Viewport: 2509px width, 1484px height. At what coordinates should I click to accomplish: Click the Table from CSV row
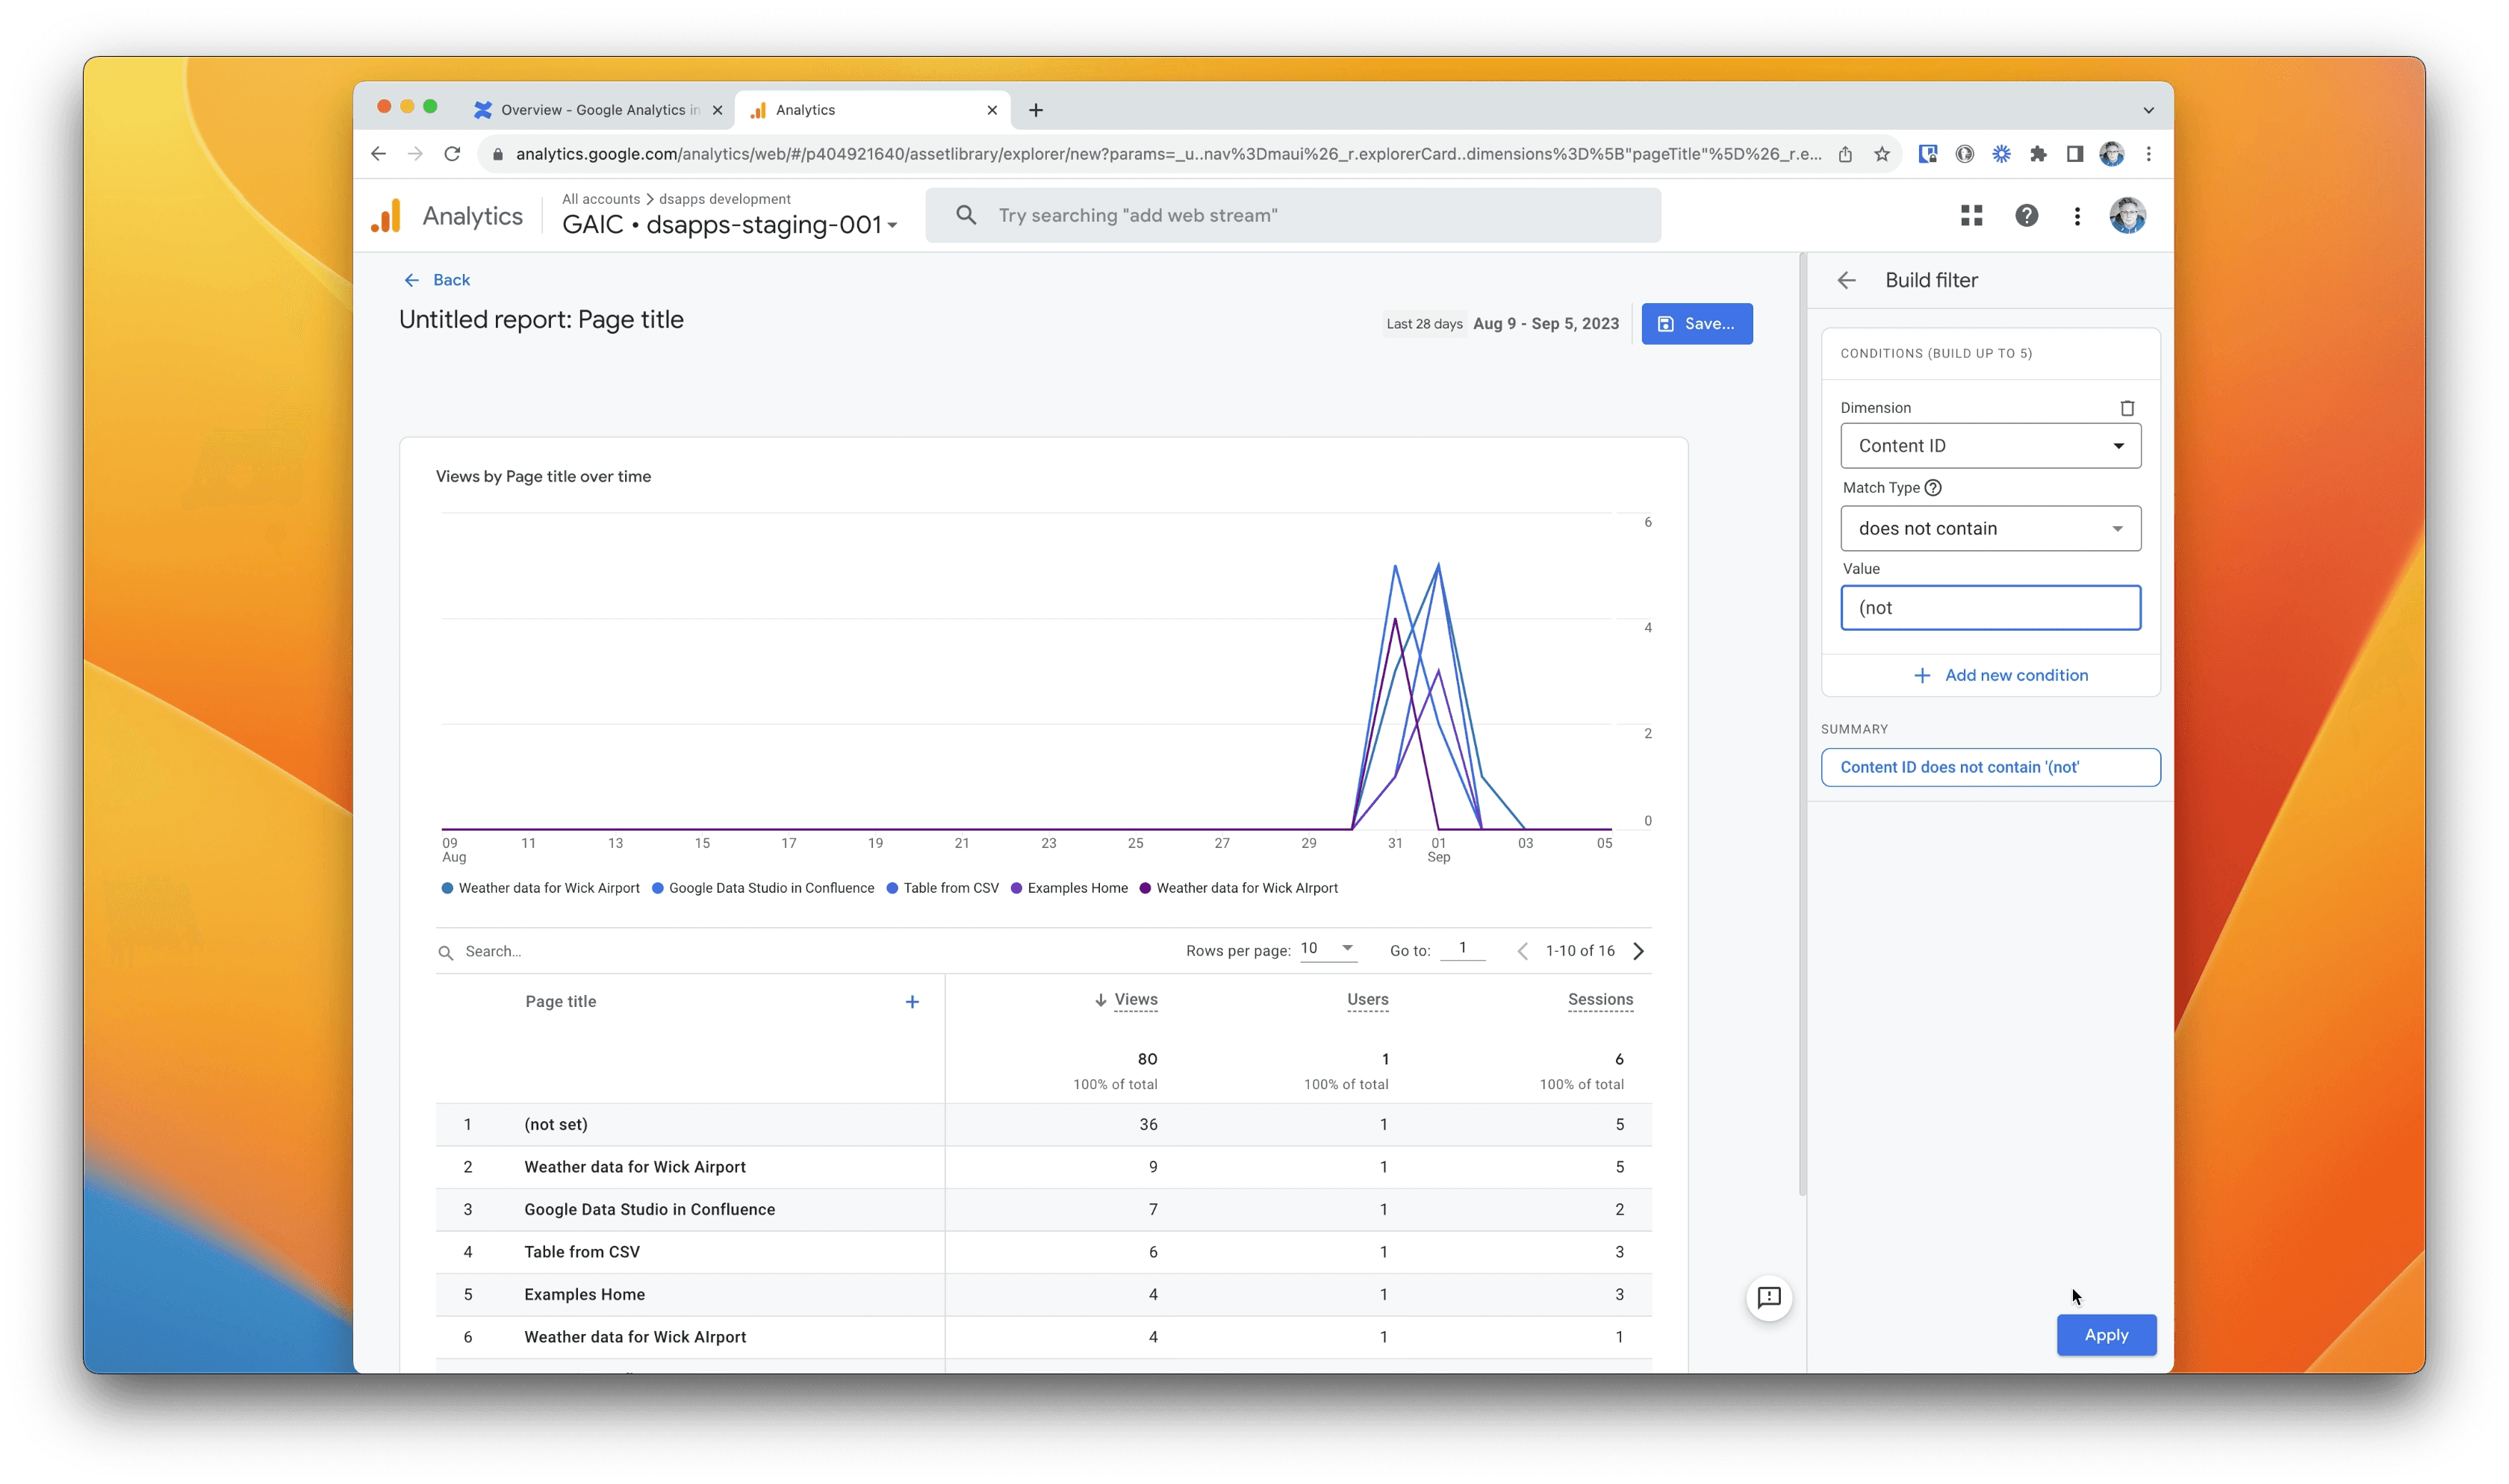click(1043, 1252)
